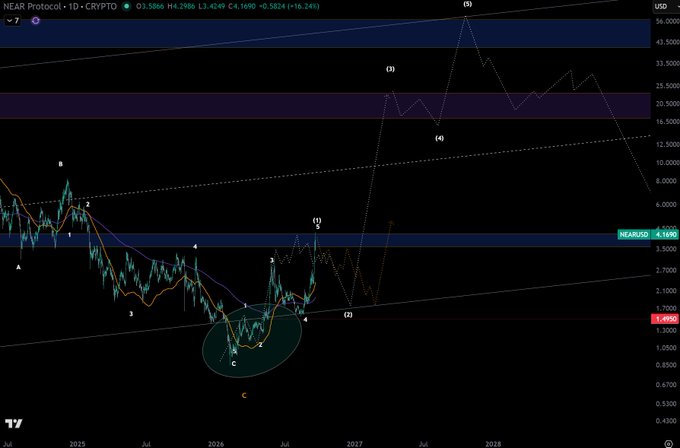Image resolution: width=680 pixels, height=448 pixels.
Task: Expand the collapsed indicators legend showing 7
Action: click(x=13, y=20)
